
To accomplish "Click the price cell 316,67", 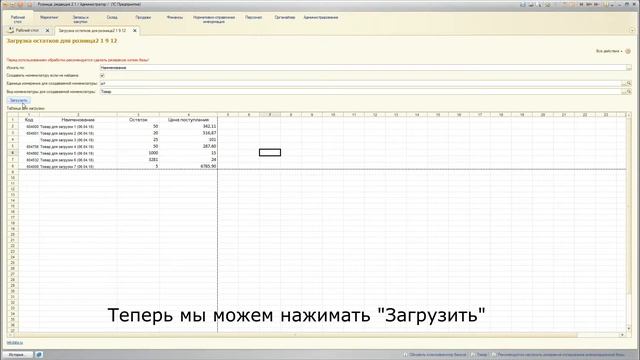I will point(188,133).
